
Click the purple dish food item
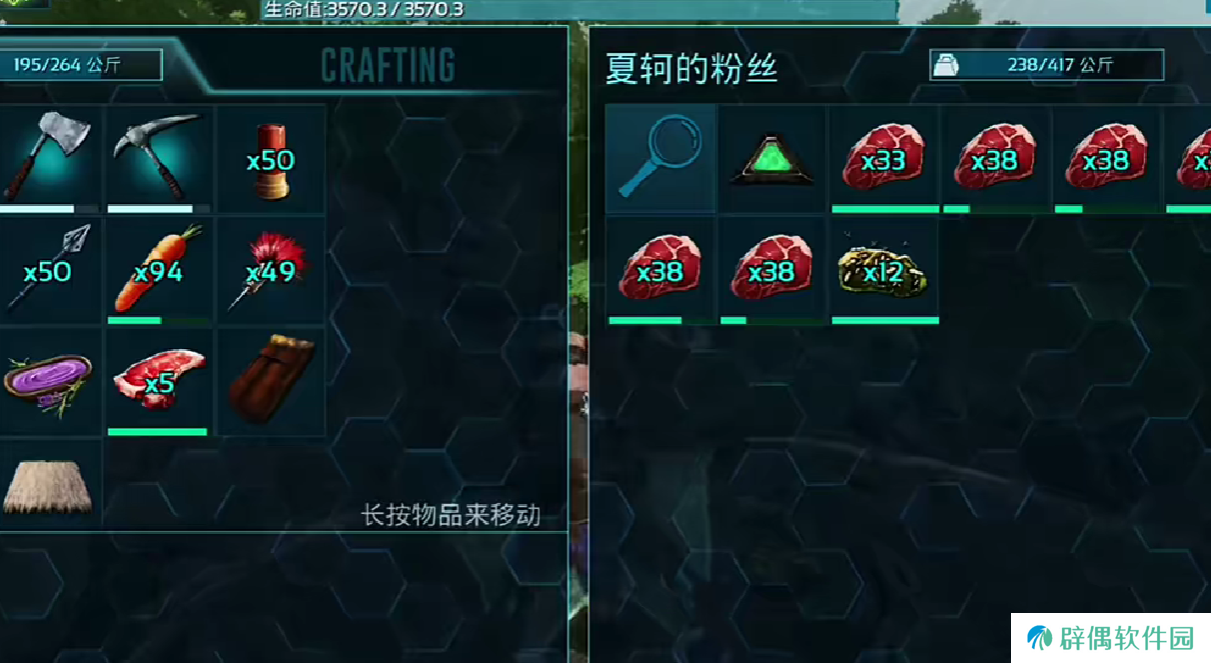pos(48,382)
